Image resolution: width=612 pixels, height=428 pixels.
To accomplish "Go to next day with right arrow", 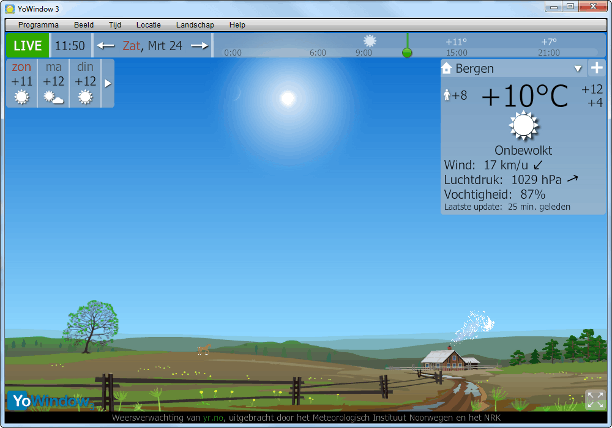I will 199,46.
